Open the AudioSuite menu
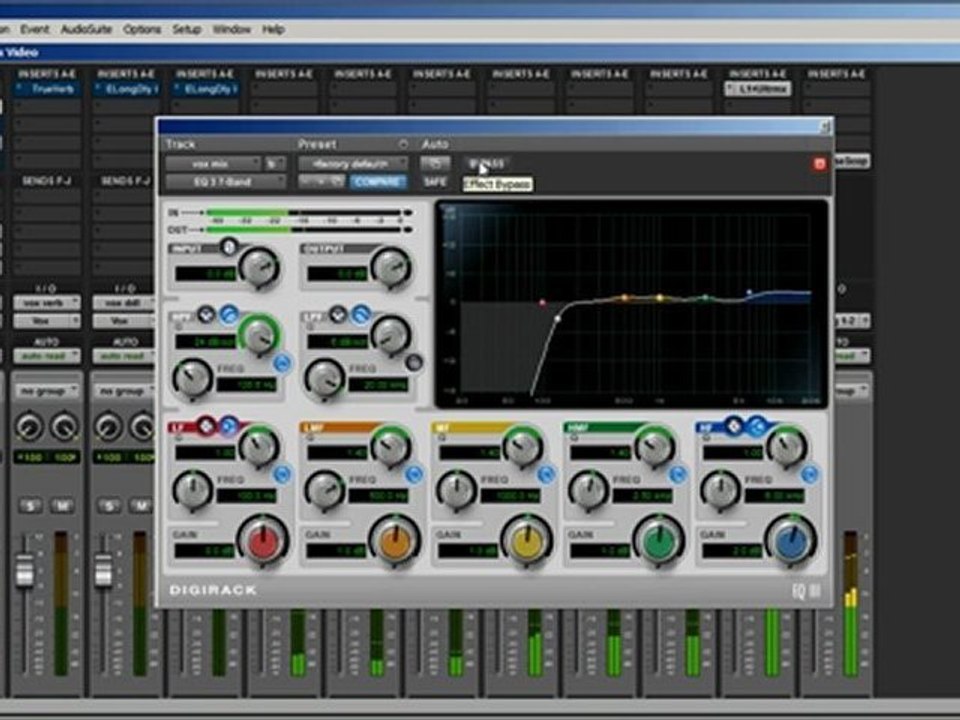960x720 pixels. [86, 29]
